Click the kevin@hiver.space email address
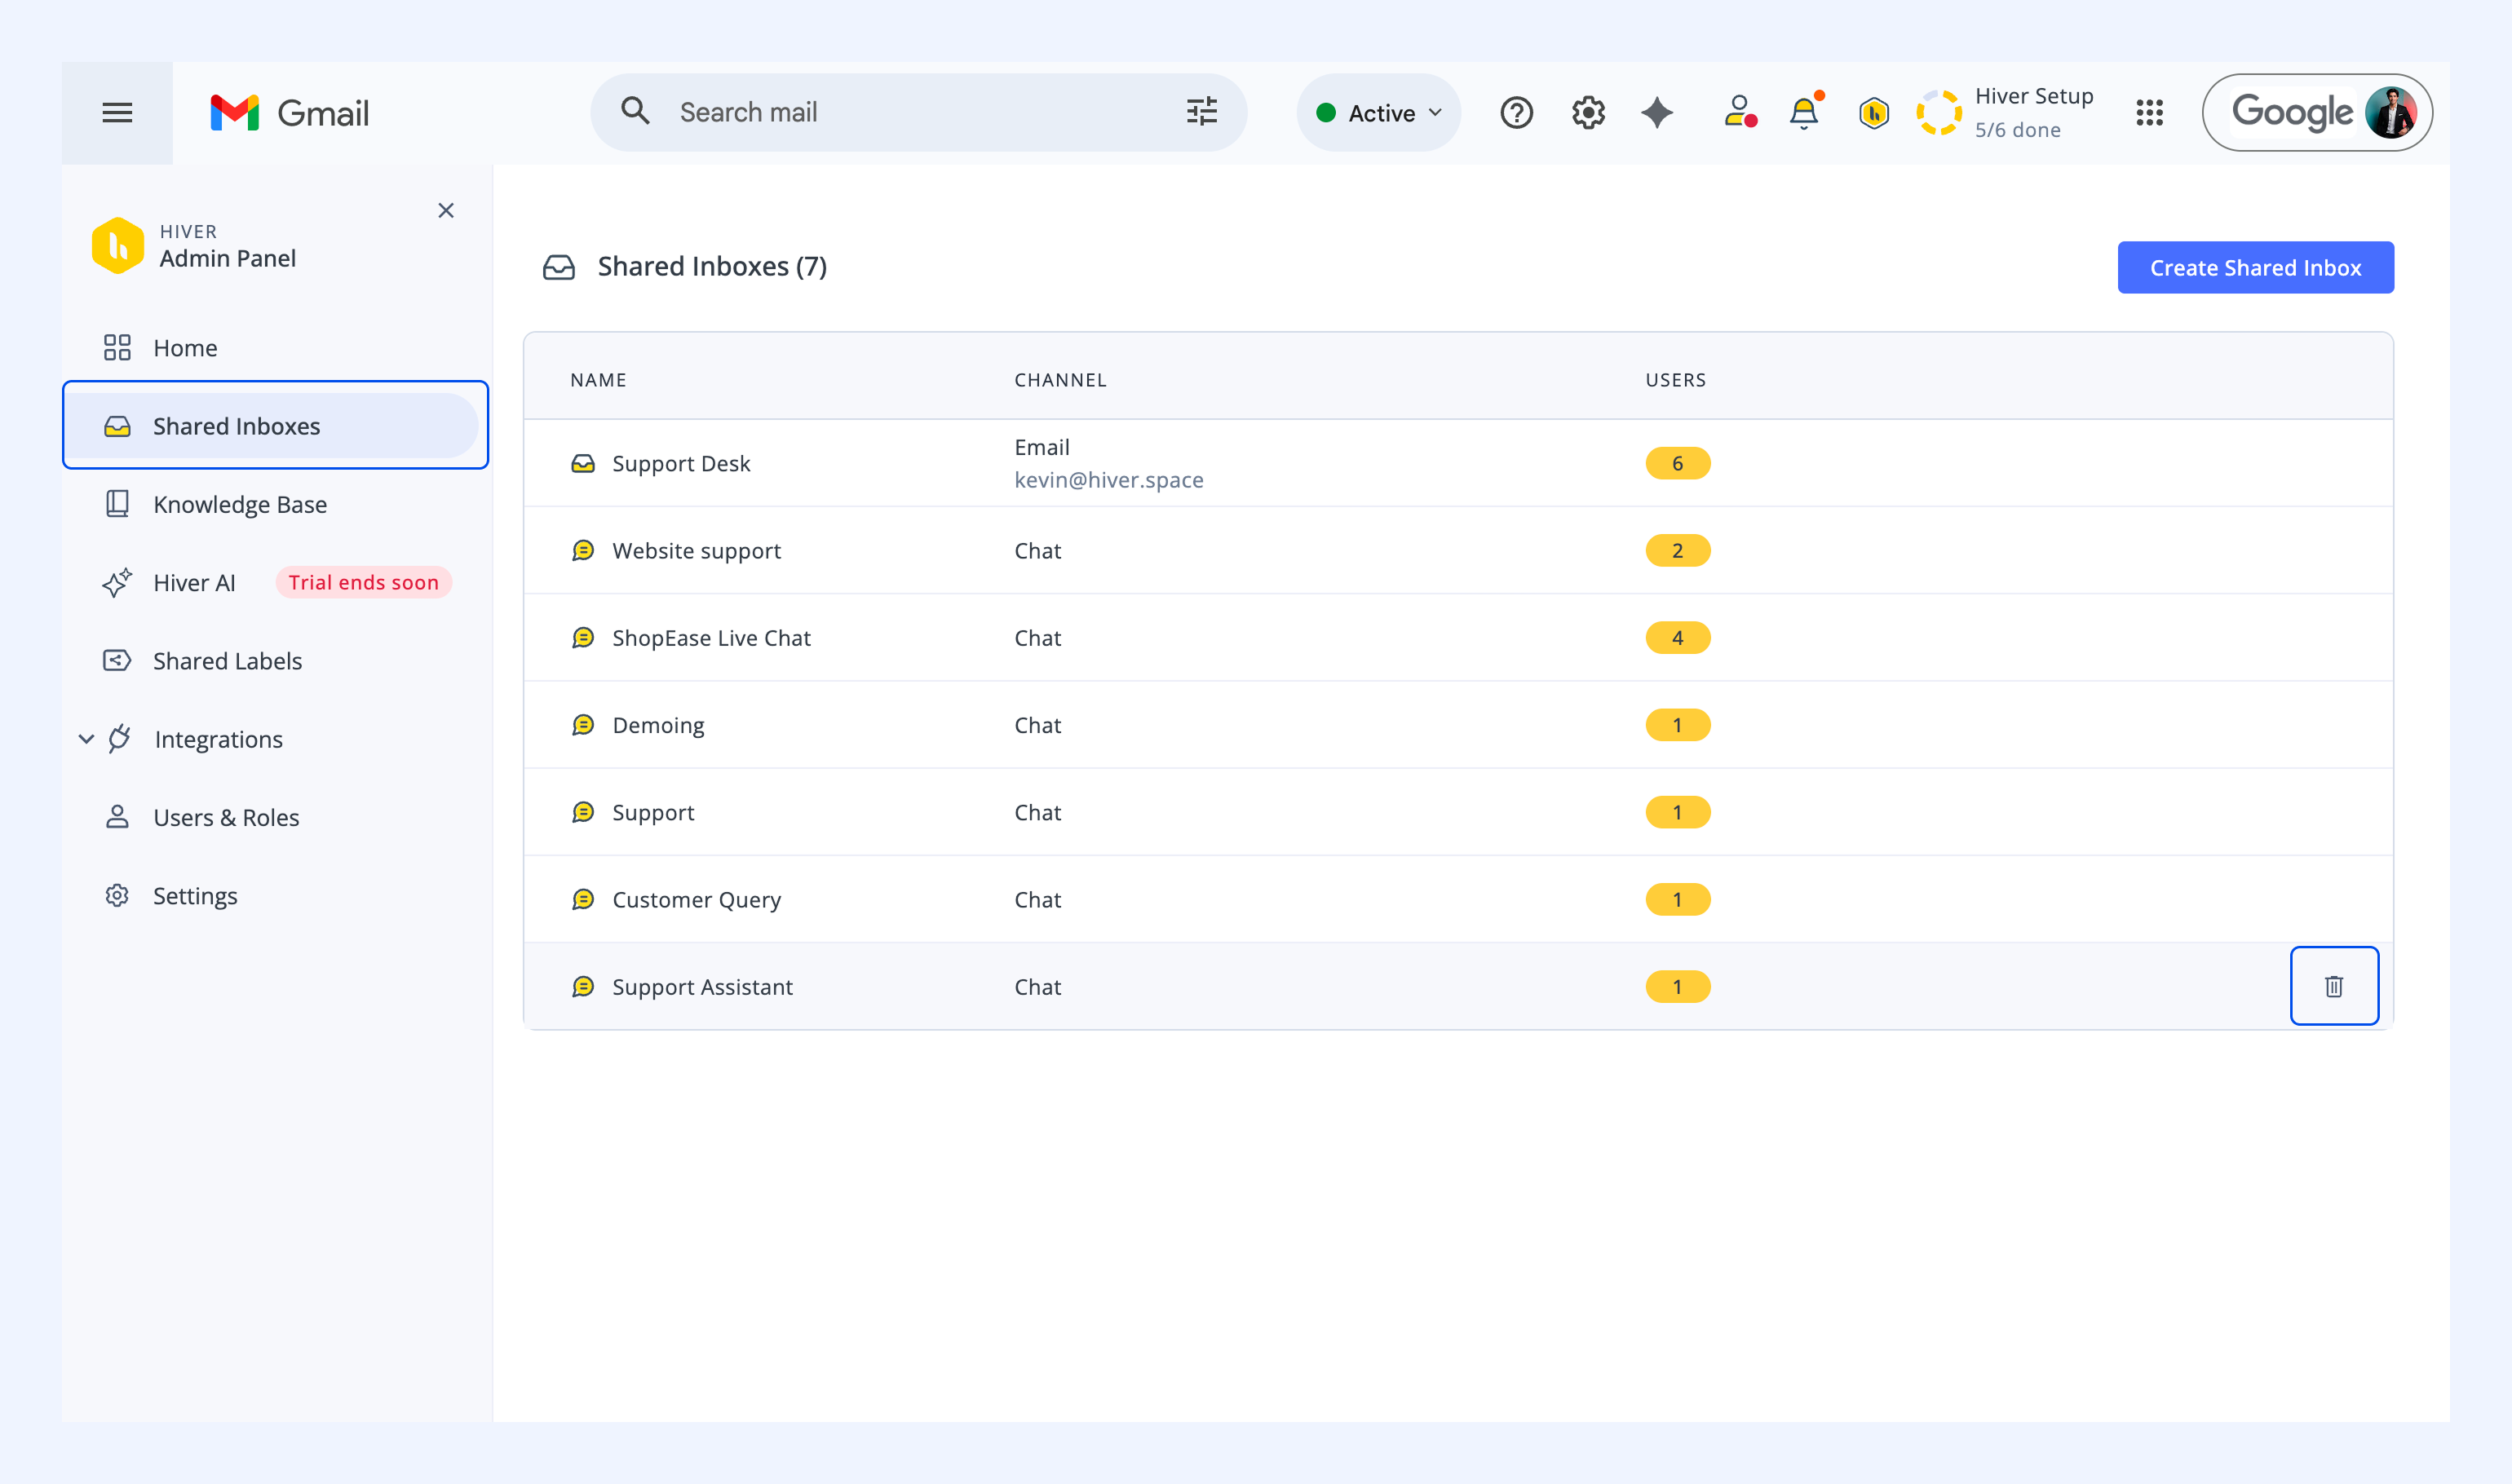 click(x=1109, y=480)
